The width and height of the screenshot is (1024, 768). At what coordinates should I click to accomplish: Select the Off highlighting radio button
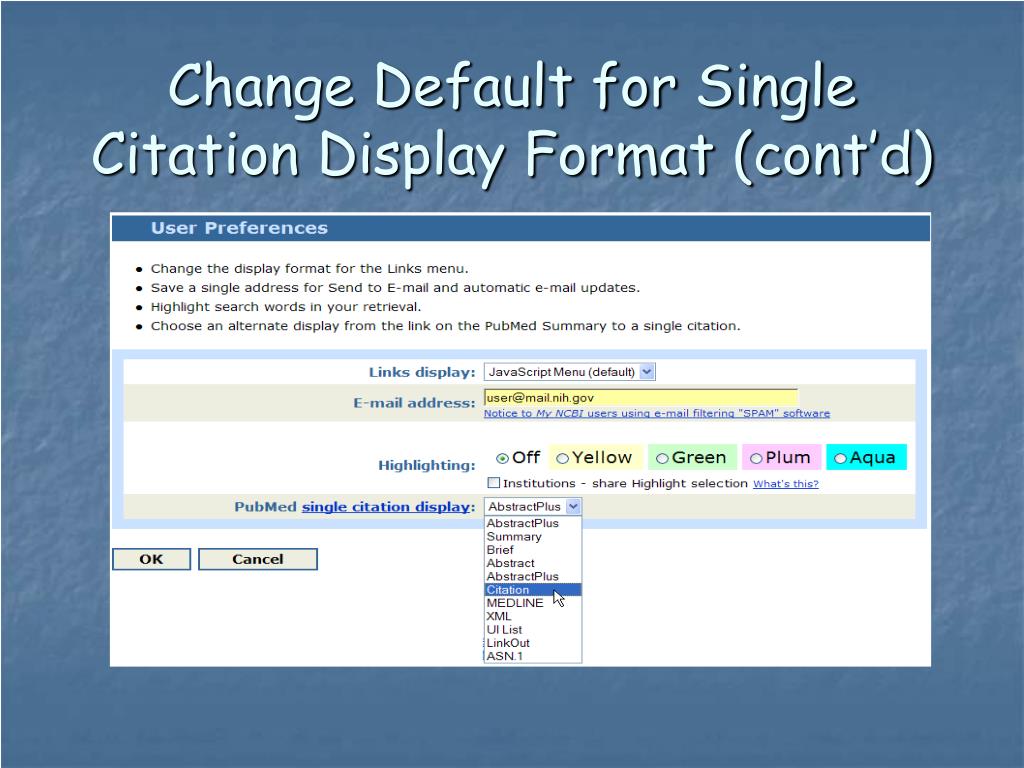(x=502, y=458)
